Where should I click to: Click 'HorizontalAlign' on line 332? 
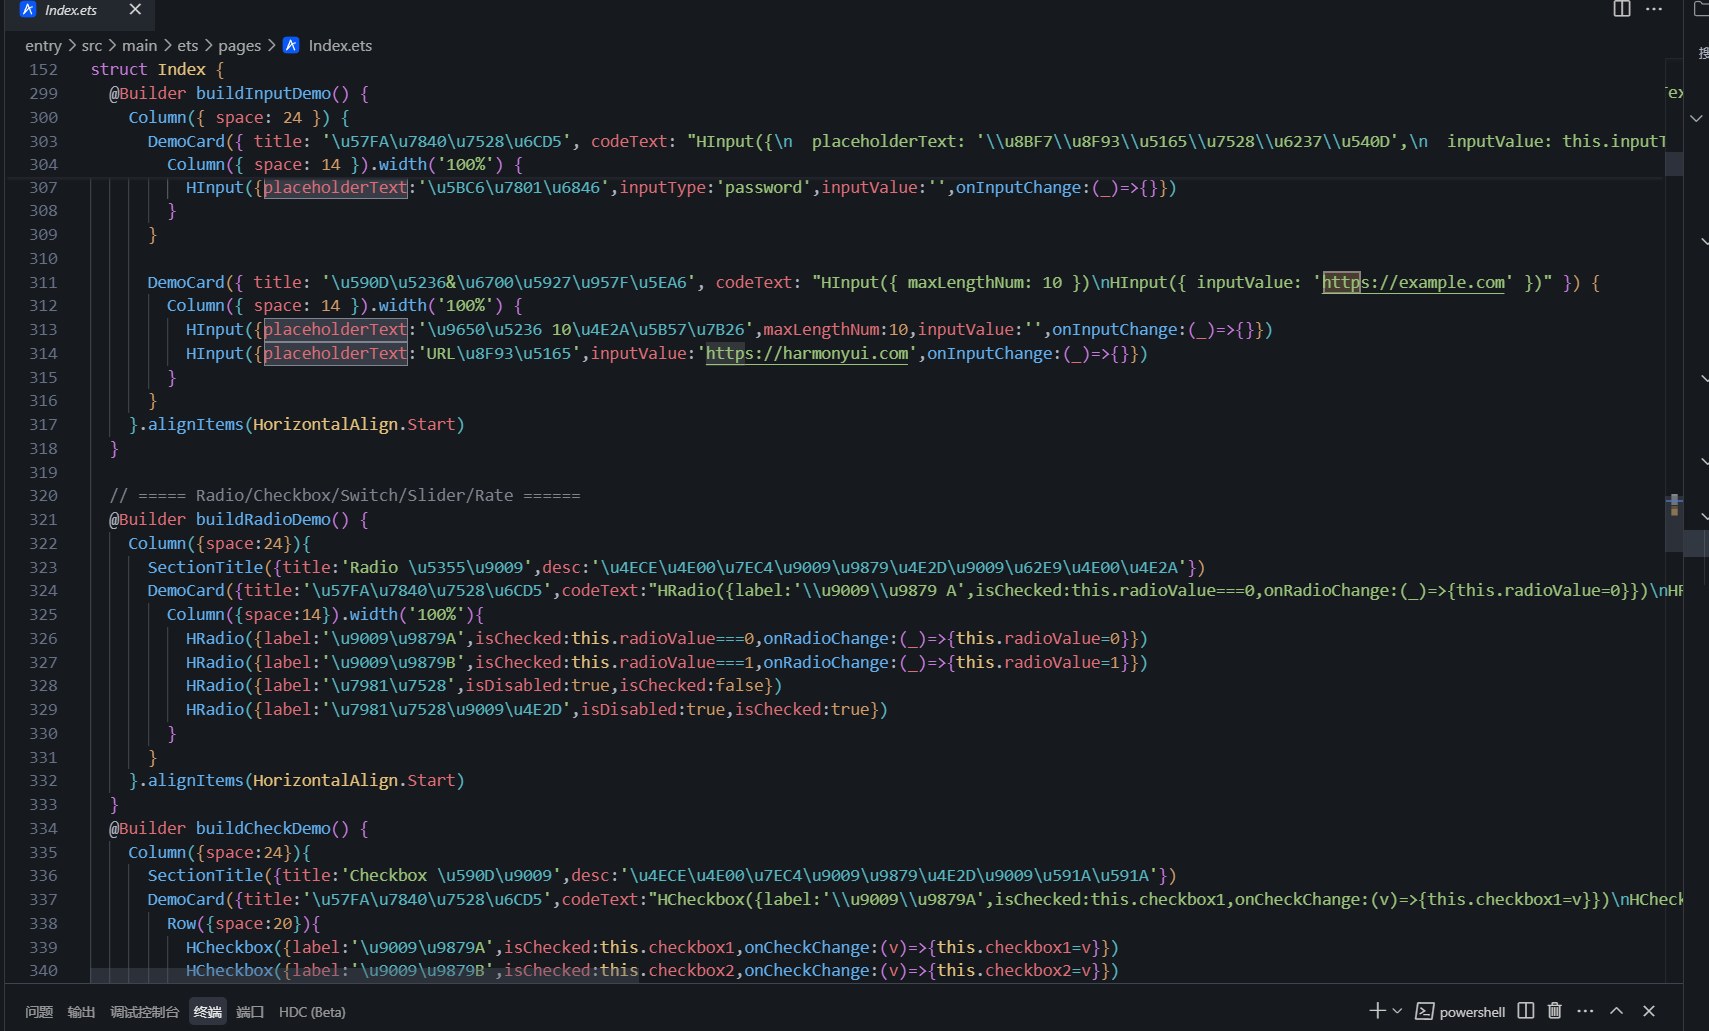[325, 780]
